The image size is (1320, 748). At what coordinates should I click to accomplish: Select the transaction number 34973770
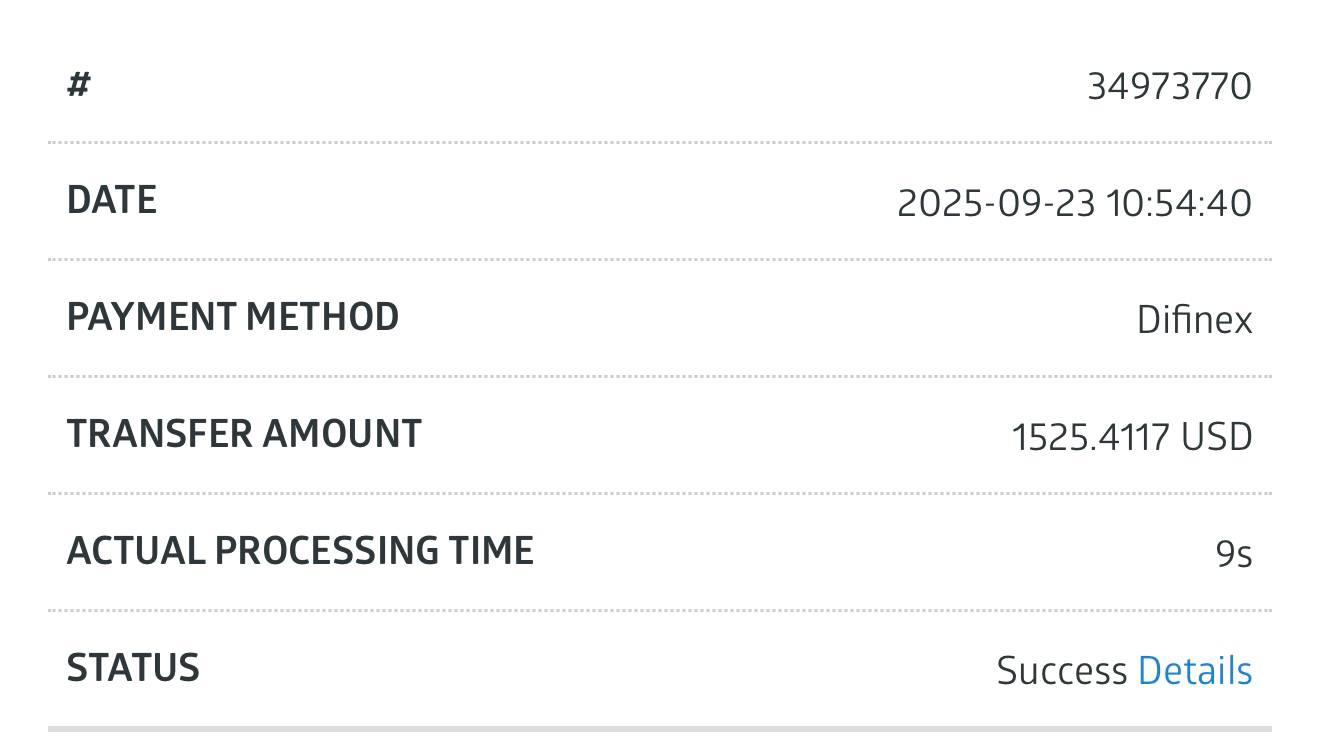(x=1168, y=87)
